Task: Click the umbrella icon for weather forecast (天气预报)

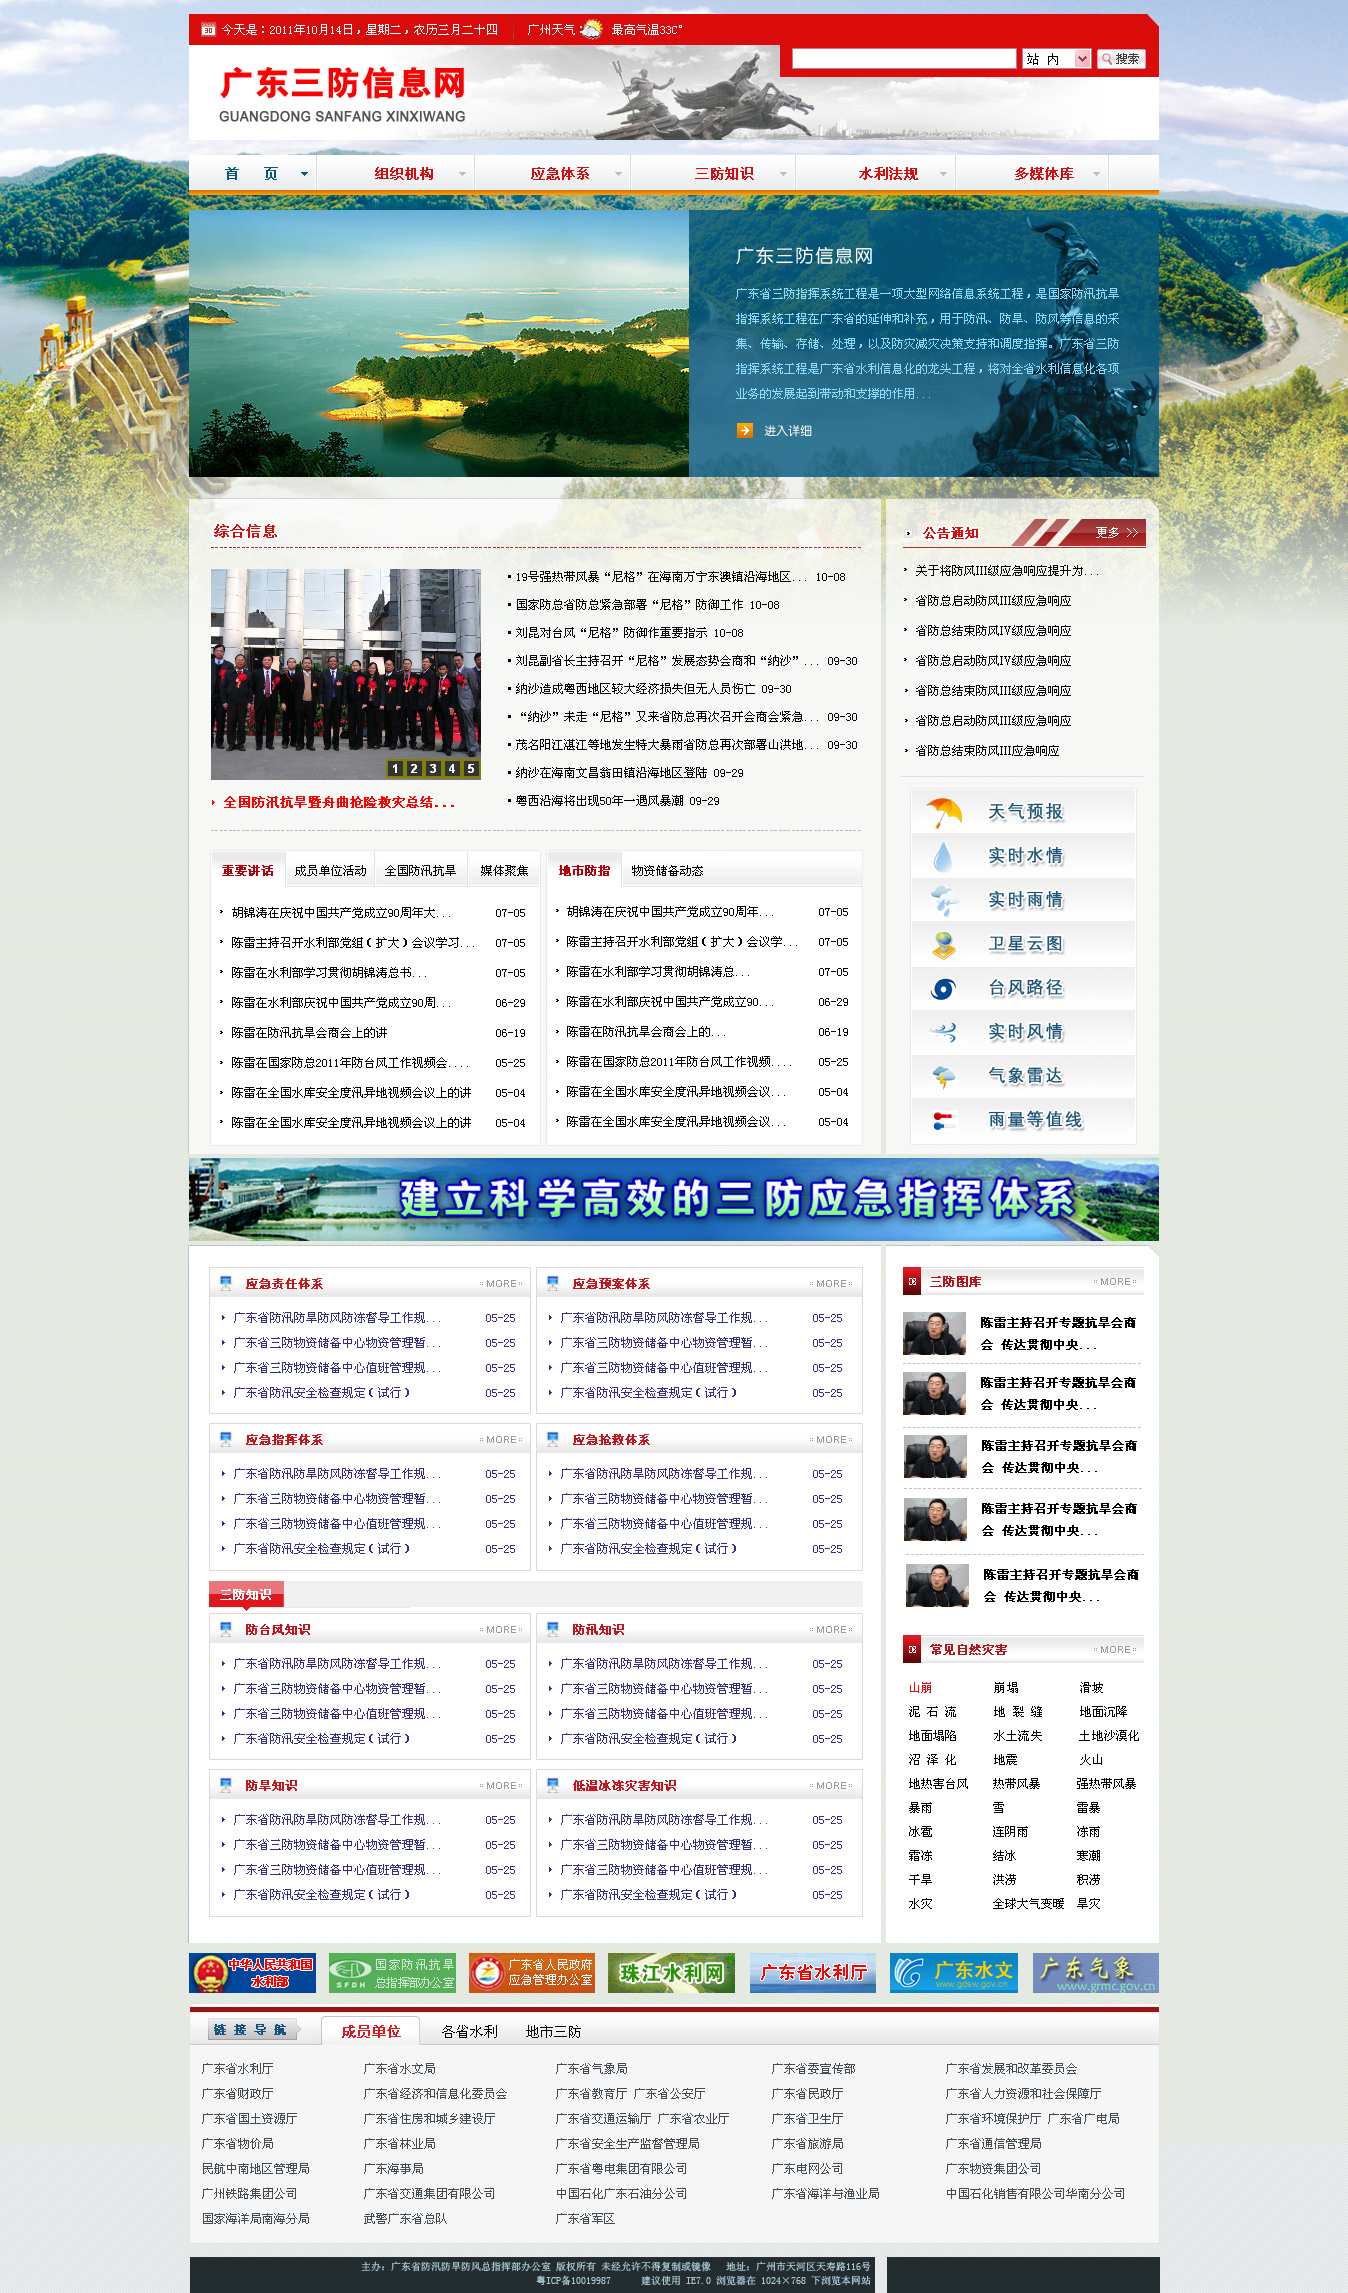Action: (943, 812)
